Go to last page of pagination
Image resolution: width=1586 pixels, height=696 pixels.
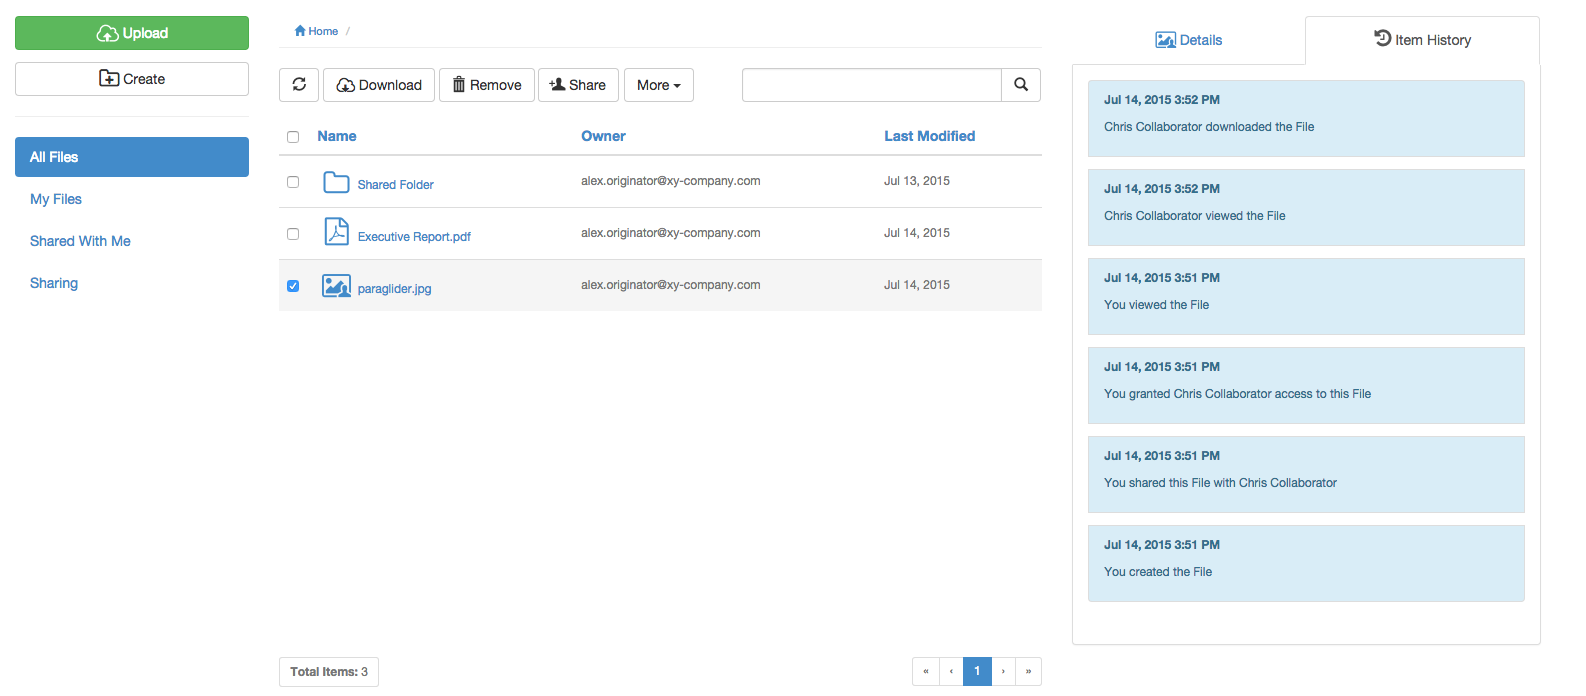coord(1028,671)
